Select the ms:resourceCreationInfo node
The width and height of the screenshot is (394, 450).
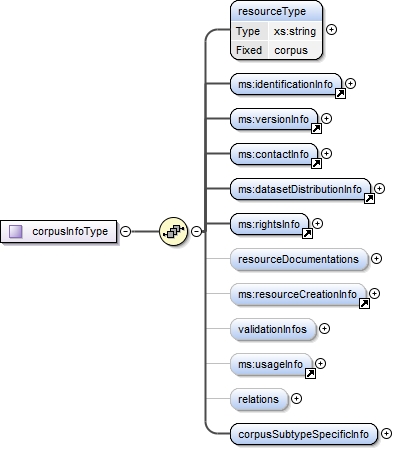click(298, 294)
